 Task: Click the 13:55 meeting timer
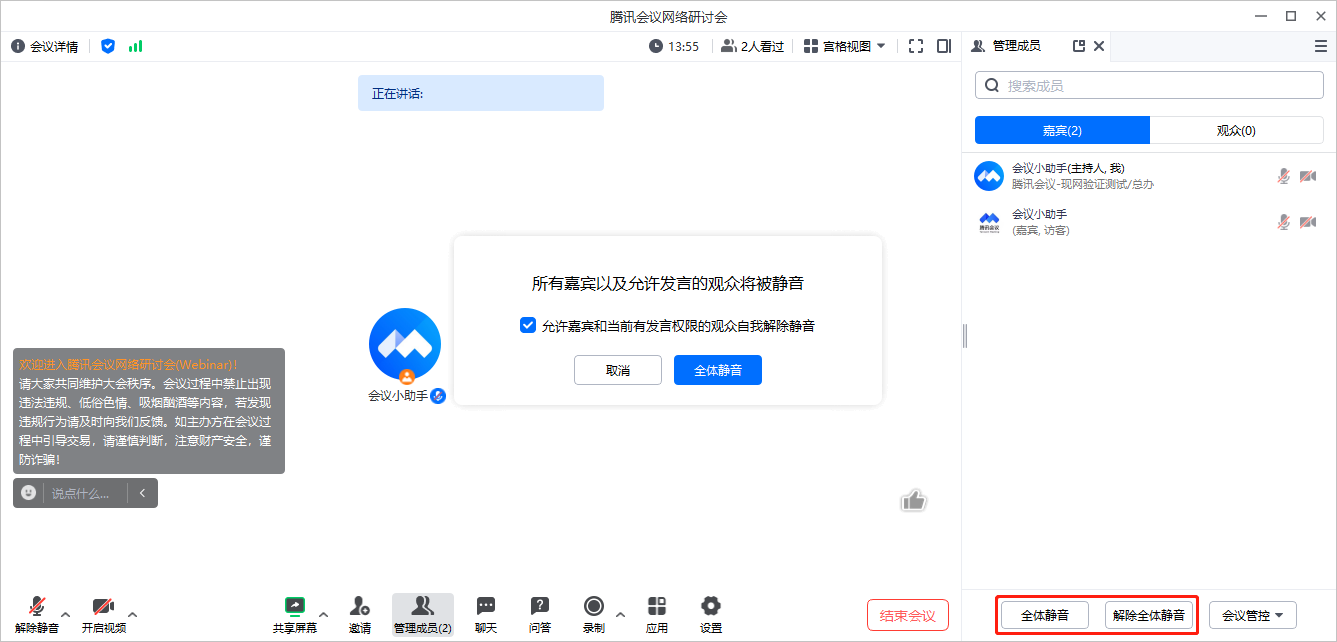674,46
